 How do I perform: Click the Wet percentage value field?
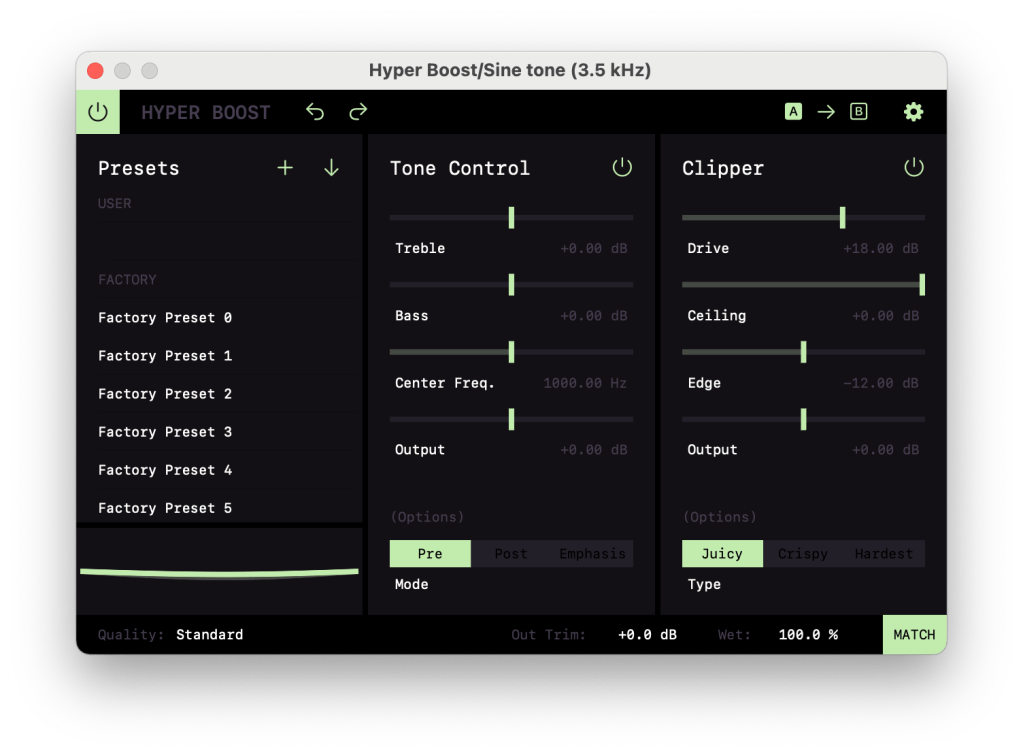pos(808,634)
